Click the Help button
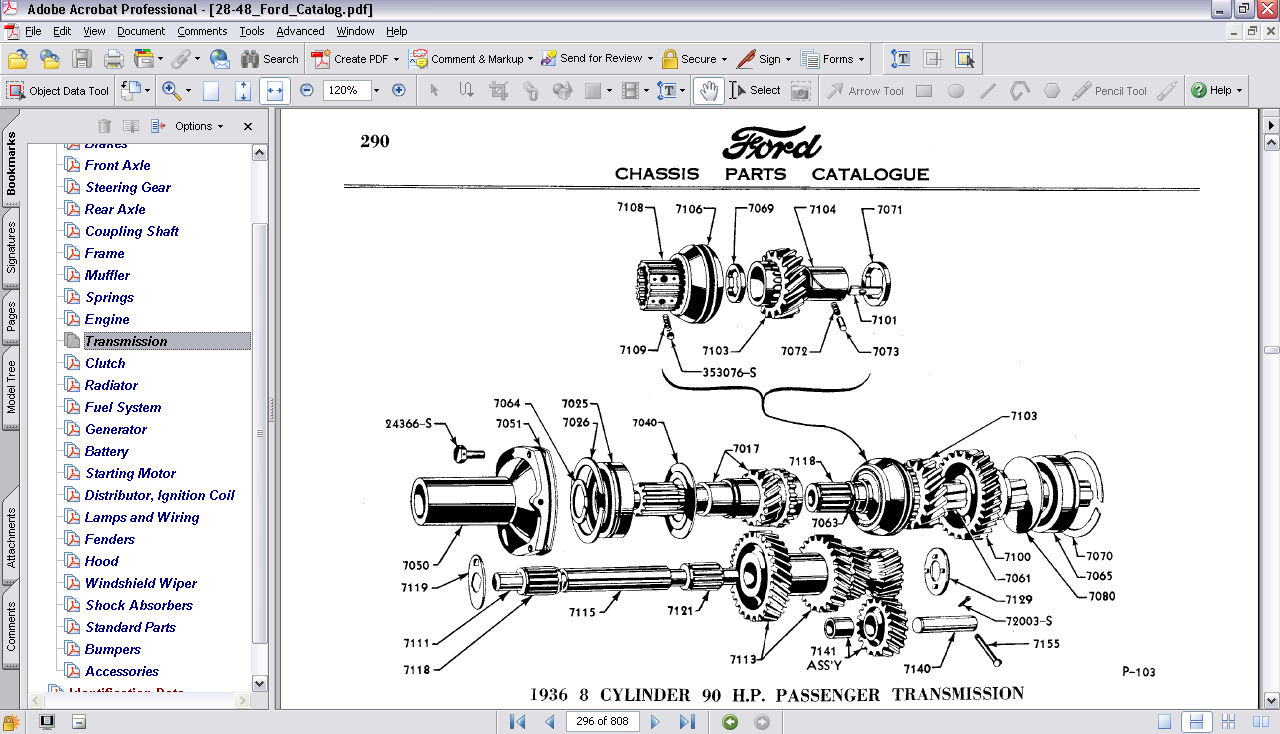 (x=1216, y=90)
